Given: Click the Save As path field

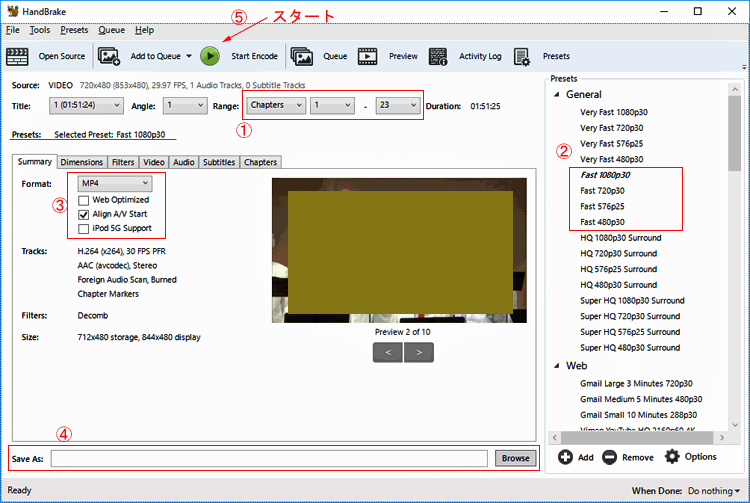Looking at the screenshot, I should click(x=269, y=459).
